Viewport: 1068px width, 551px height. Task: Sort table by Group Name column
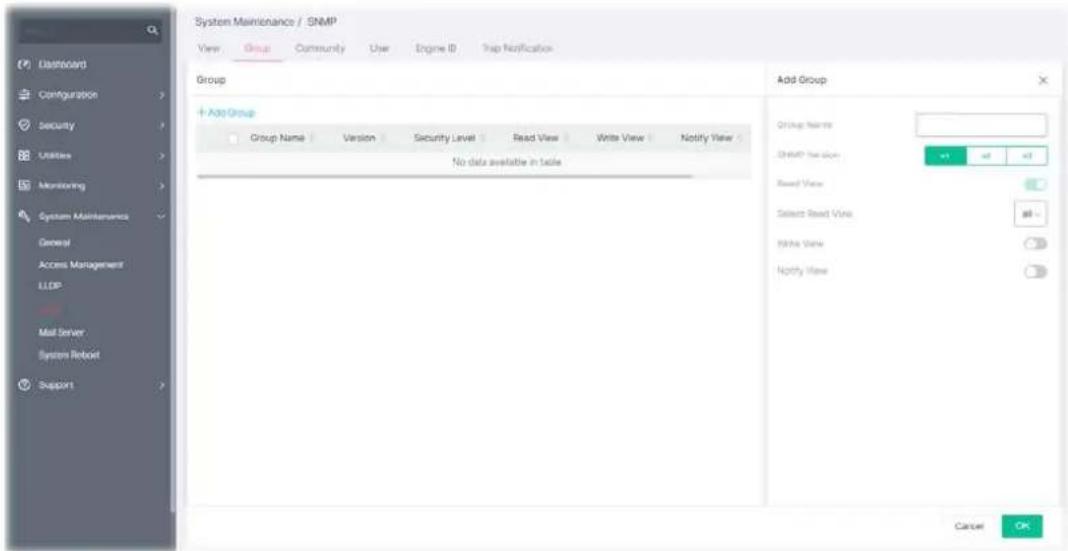(x=311, y=138)
